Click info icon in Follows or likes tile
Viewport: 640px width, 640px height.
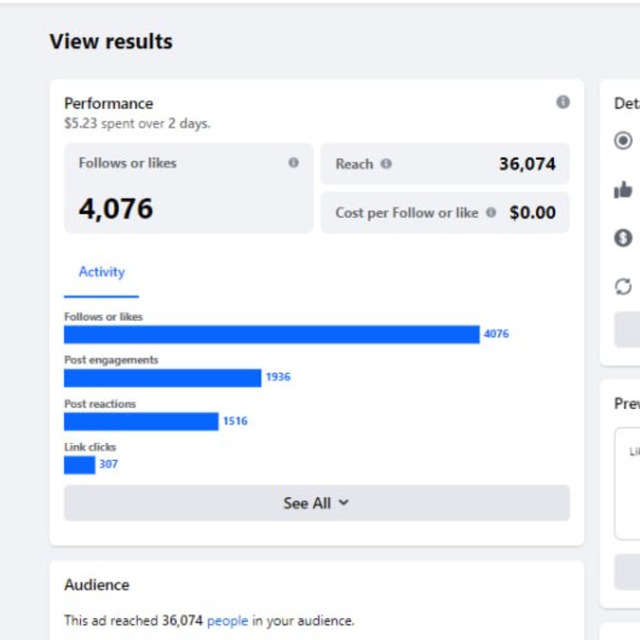pyautogui.click(x=293, y=162)
